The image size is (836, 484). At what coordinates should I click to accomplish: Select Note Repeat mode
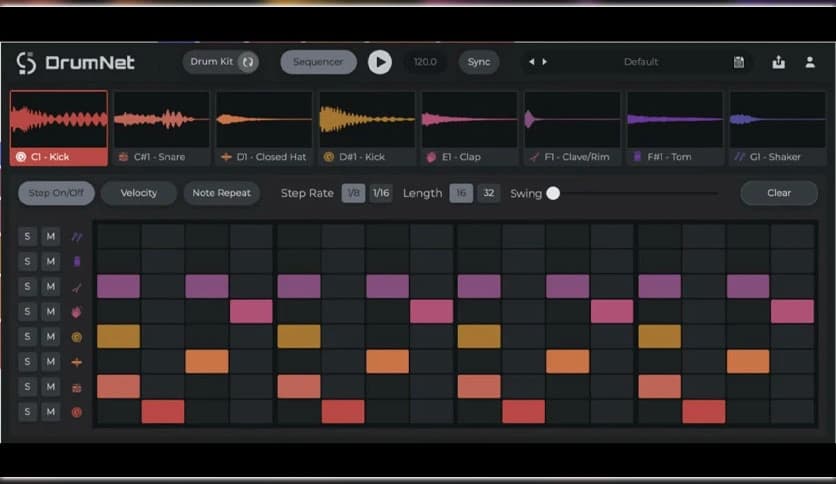pos(222,193)
